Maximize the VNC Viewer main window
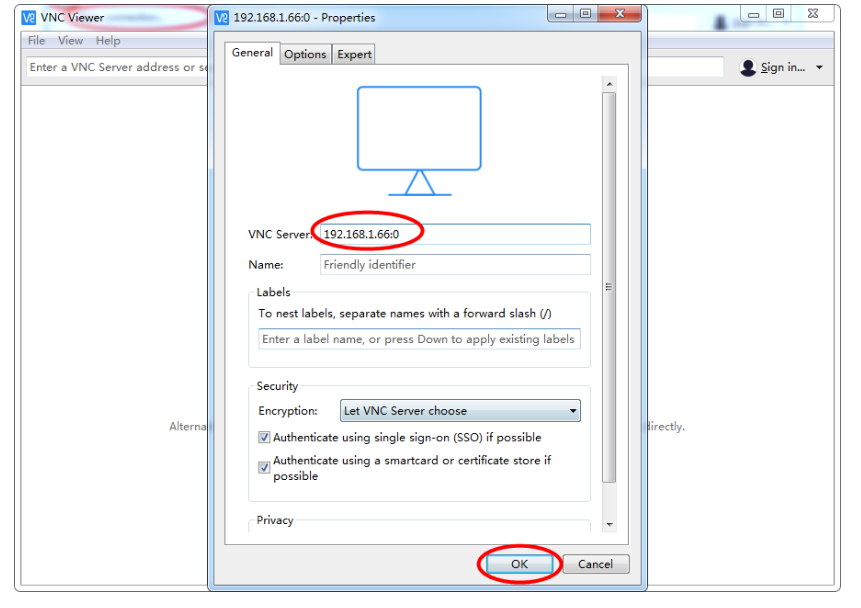Viewport: 861px width, 608px height. pos(778,14)
